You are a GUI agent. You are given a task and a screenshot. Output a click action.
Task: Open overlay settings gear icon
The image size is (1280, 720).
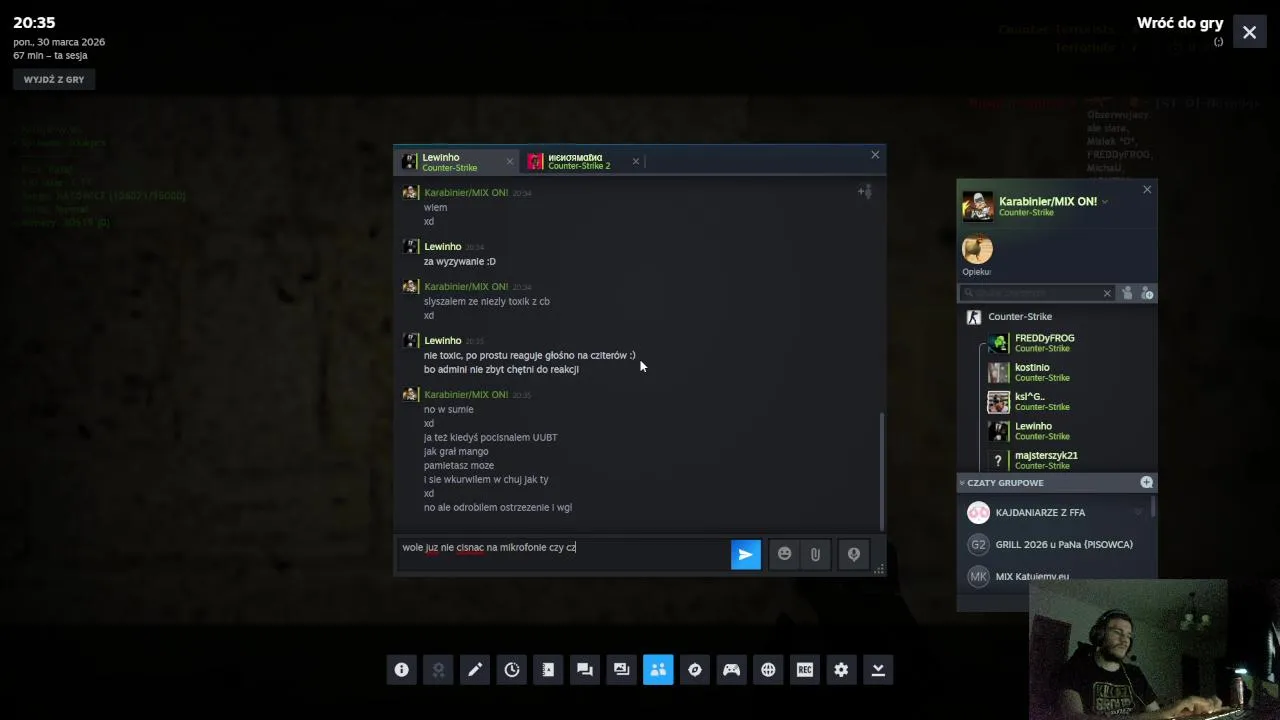click(841, 670)
